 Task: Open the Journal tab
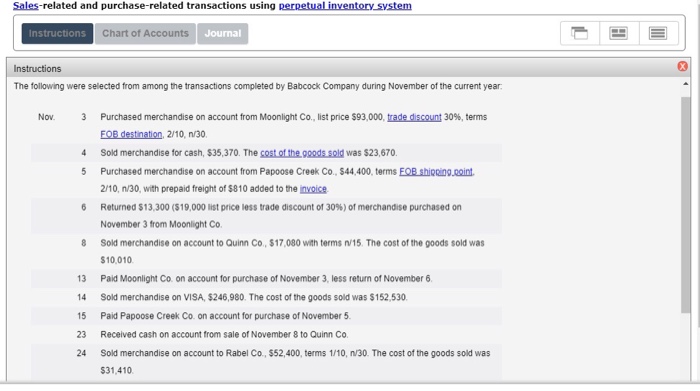click(222, 33)
